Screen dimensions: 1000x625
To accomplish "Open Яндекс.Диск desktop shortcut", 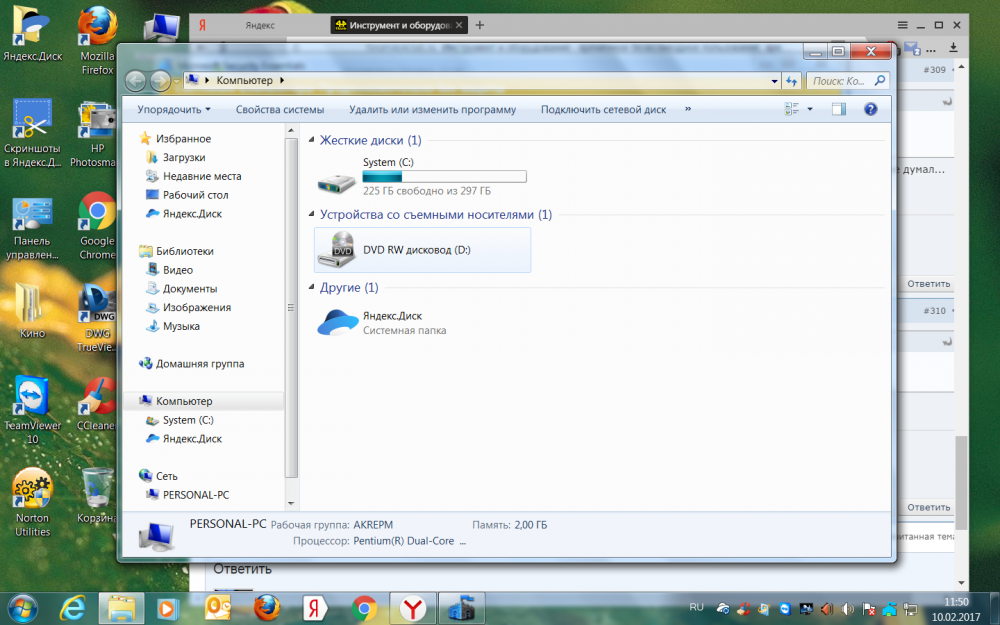I will pyautogui.click(x=32, y=34).
